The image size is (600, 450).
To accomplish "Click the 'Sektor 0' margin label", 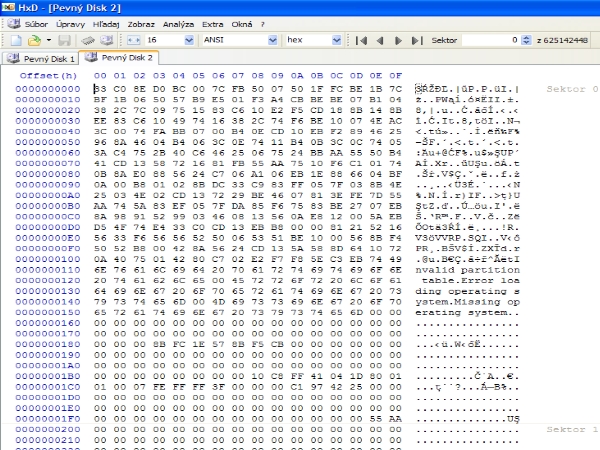I will tap(572, 89).
